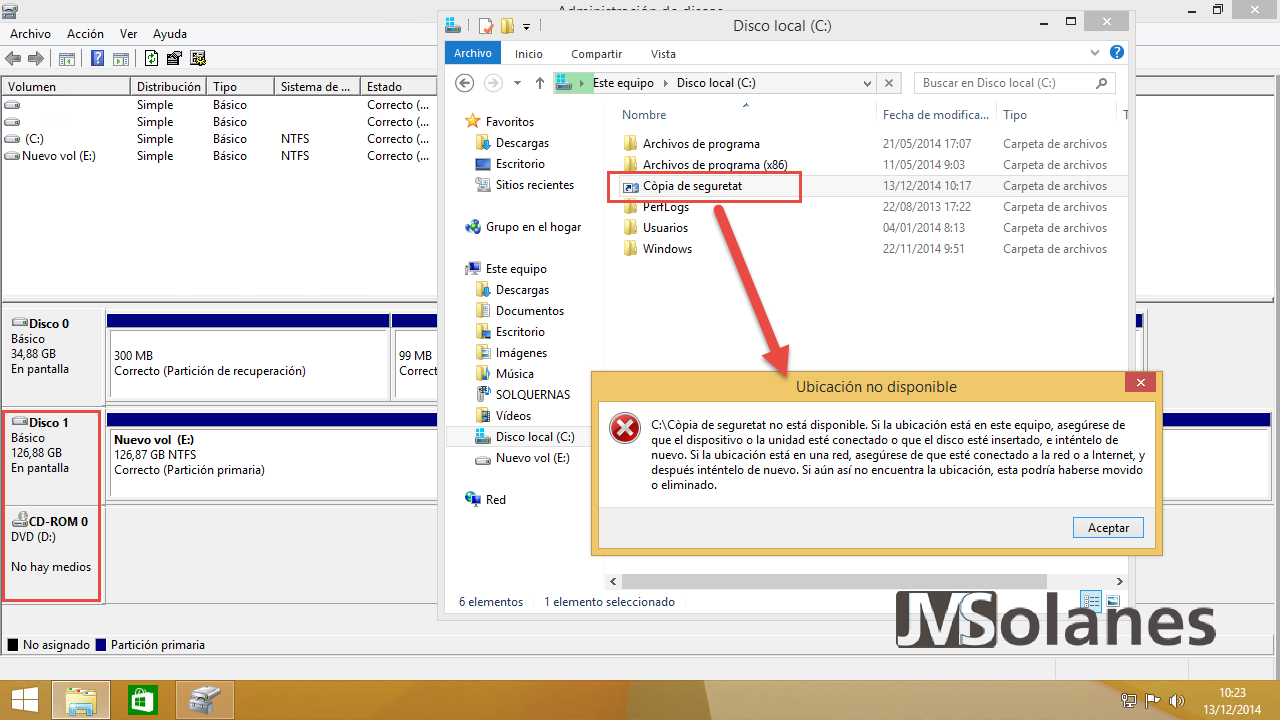
Task: Toggle console tree icon in Disk Management toolbar
Action: [67, 59]
